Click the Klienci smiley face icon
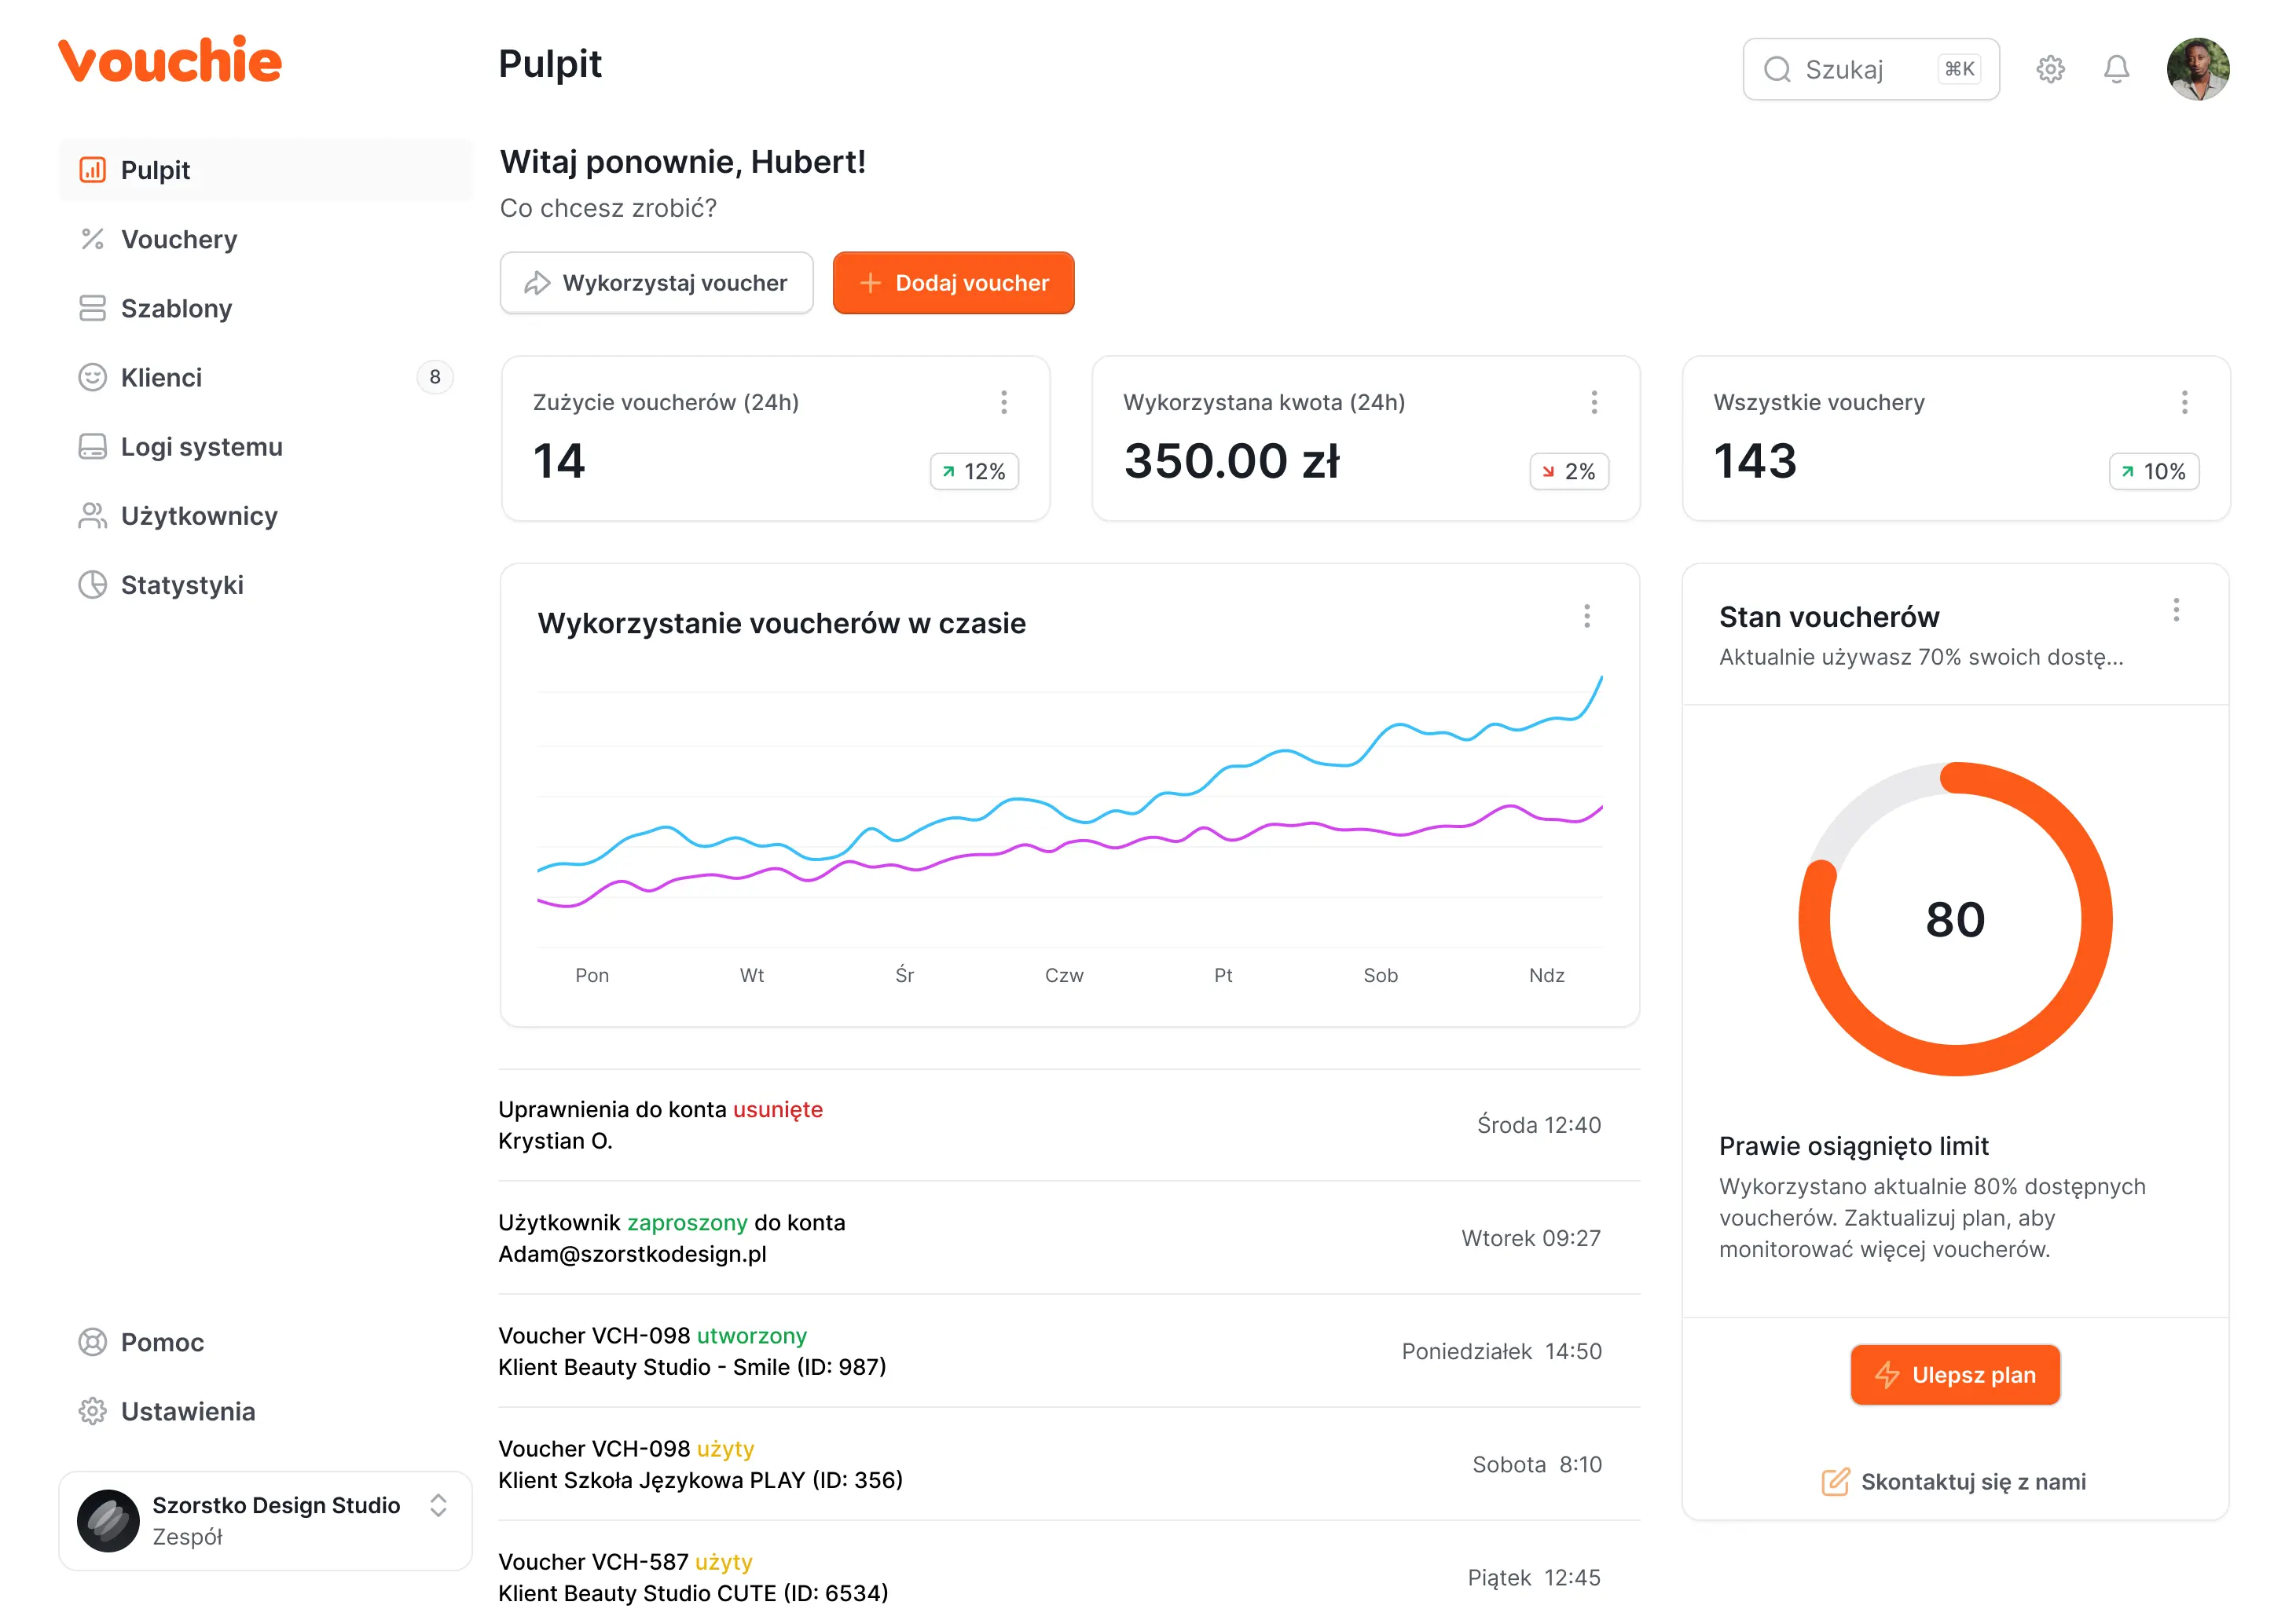The height and width of the screenshot is (1609, 2296). [x=92, y=377]
